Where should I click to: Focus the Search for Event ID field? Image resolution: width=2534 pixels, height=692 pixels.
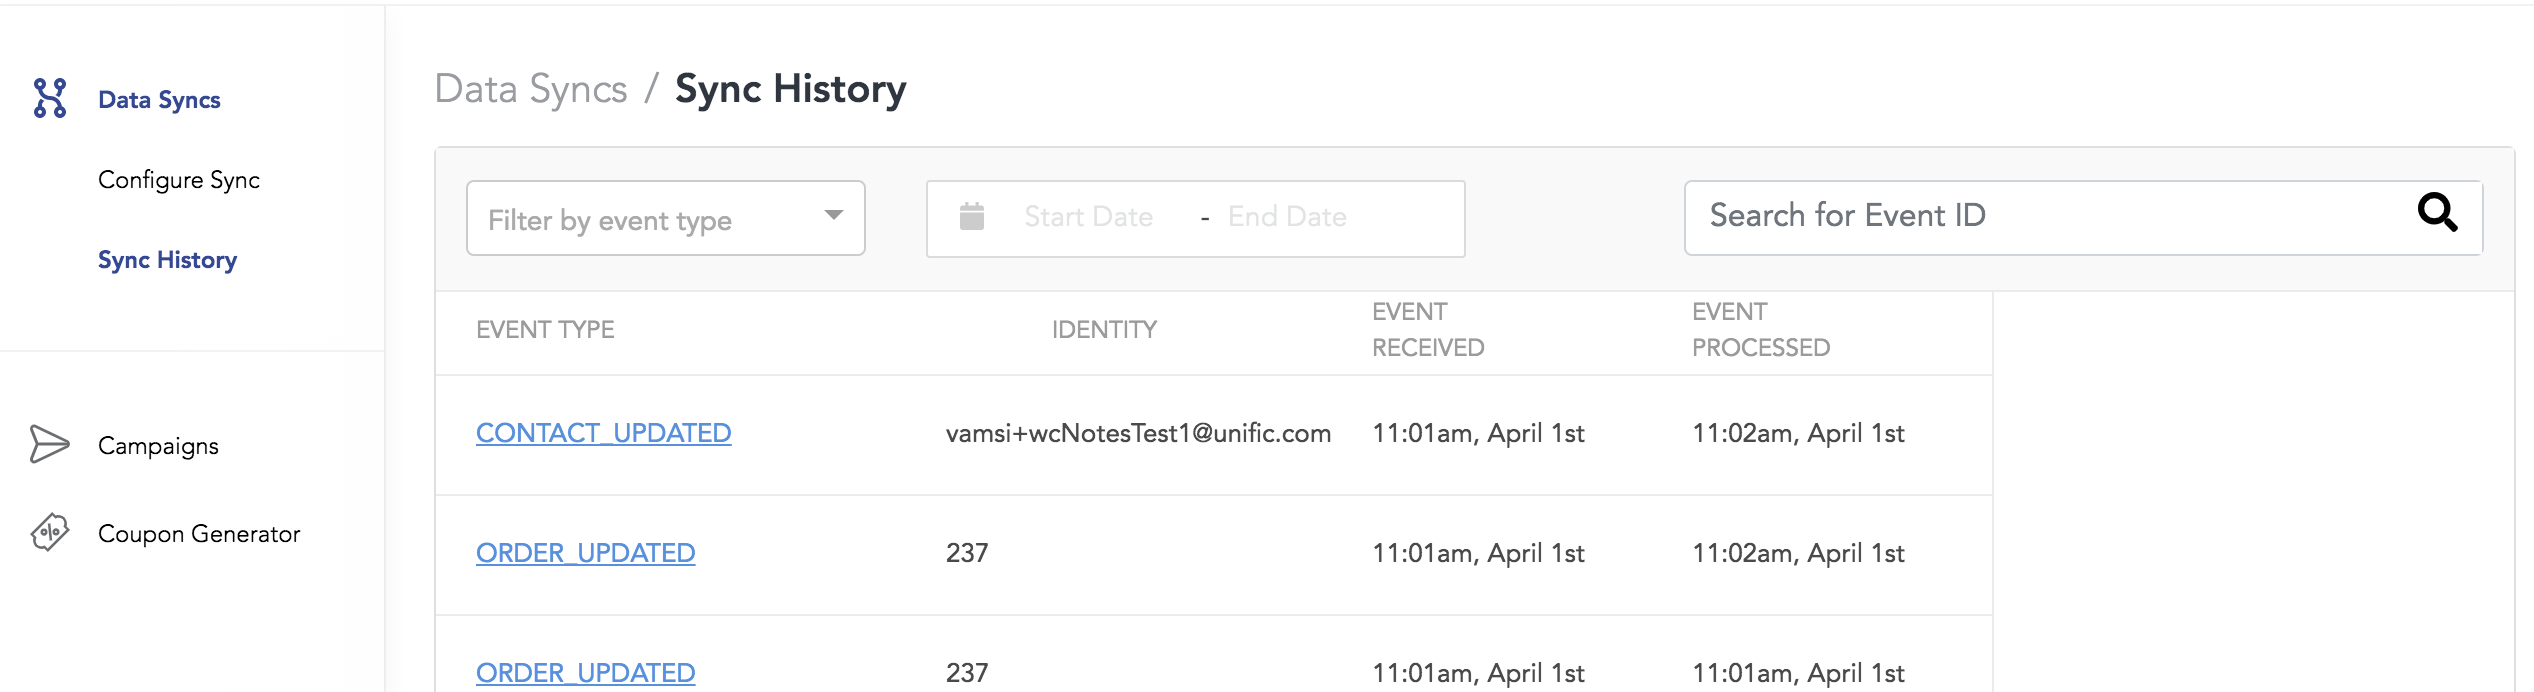click(x=2084, y=218)
